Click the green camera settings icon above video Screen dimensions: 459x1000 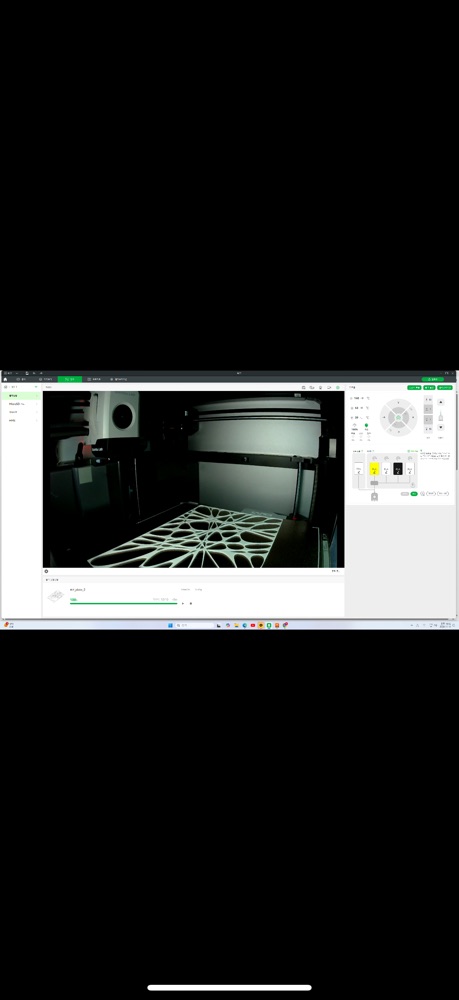[x=338, y=387]
